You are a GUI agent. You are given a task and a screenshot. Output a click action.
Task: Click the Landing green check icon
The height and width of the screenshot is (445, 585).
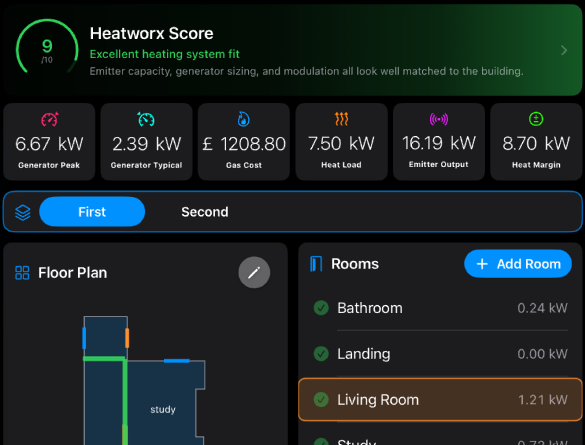tap(321, 354)
